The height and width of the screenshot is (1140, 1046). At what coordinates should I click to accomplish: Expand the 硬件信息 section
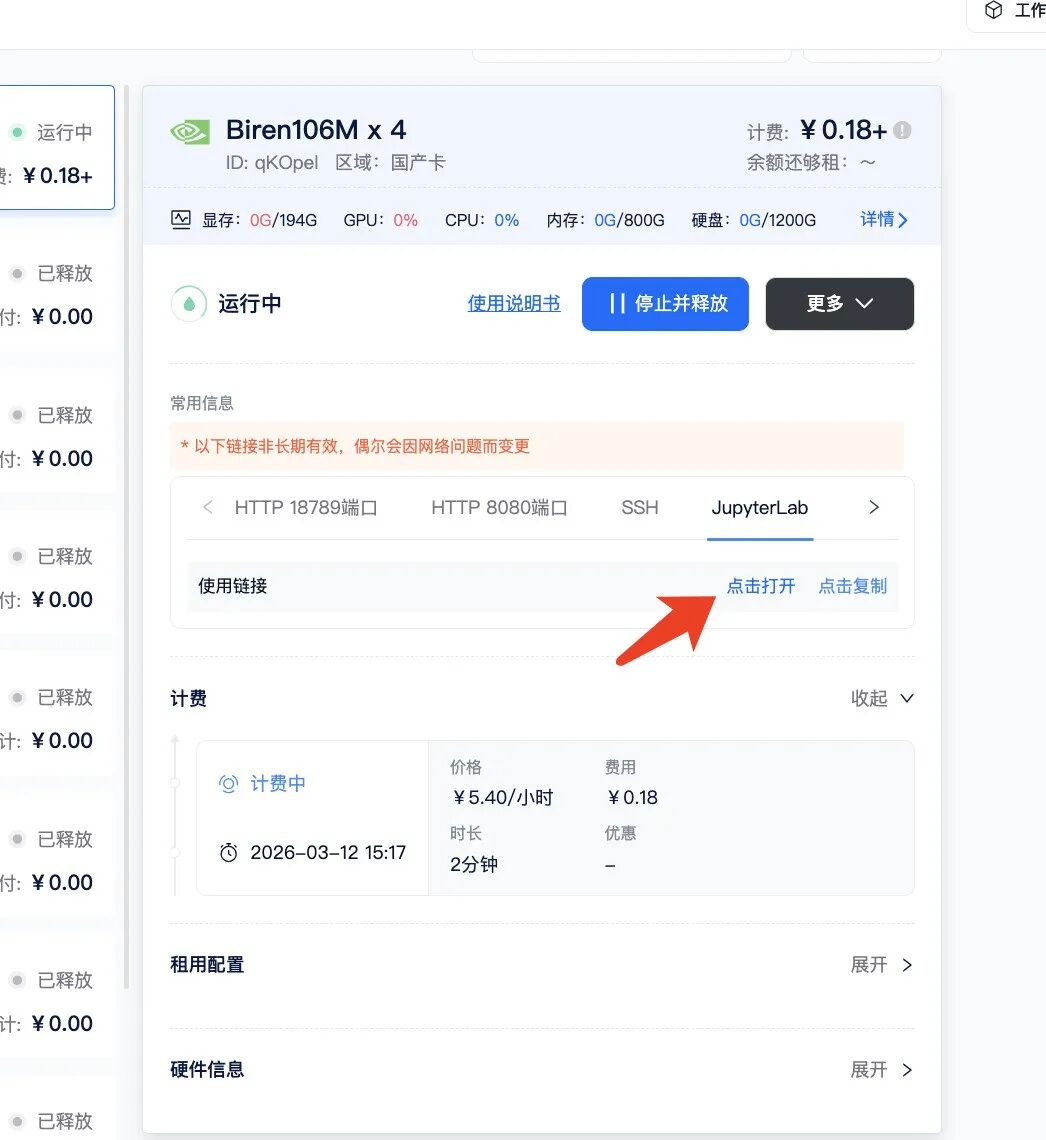tap(882, 1069)
